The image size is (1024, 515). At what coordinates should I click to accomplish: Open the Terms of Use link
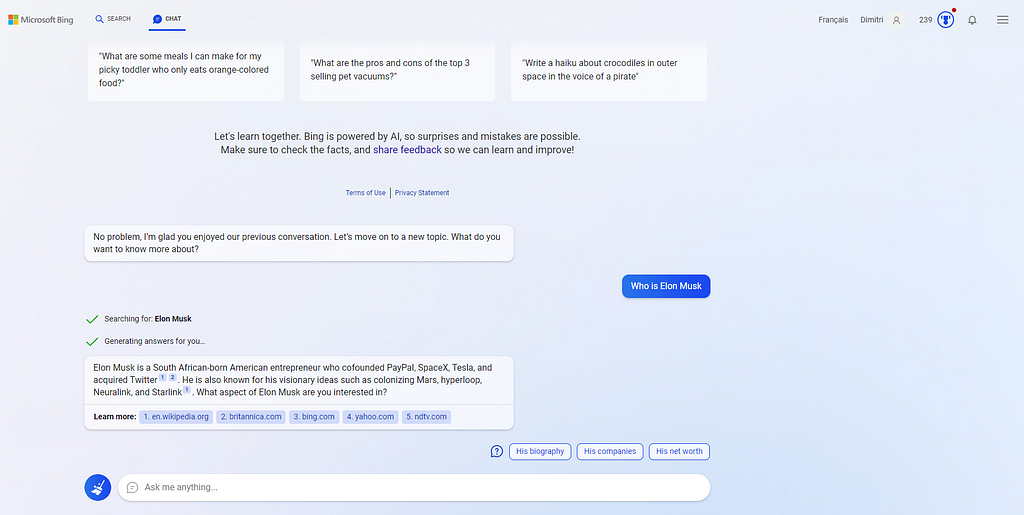coord(365,193)
